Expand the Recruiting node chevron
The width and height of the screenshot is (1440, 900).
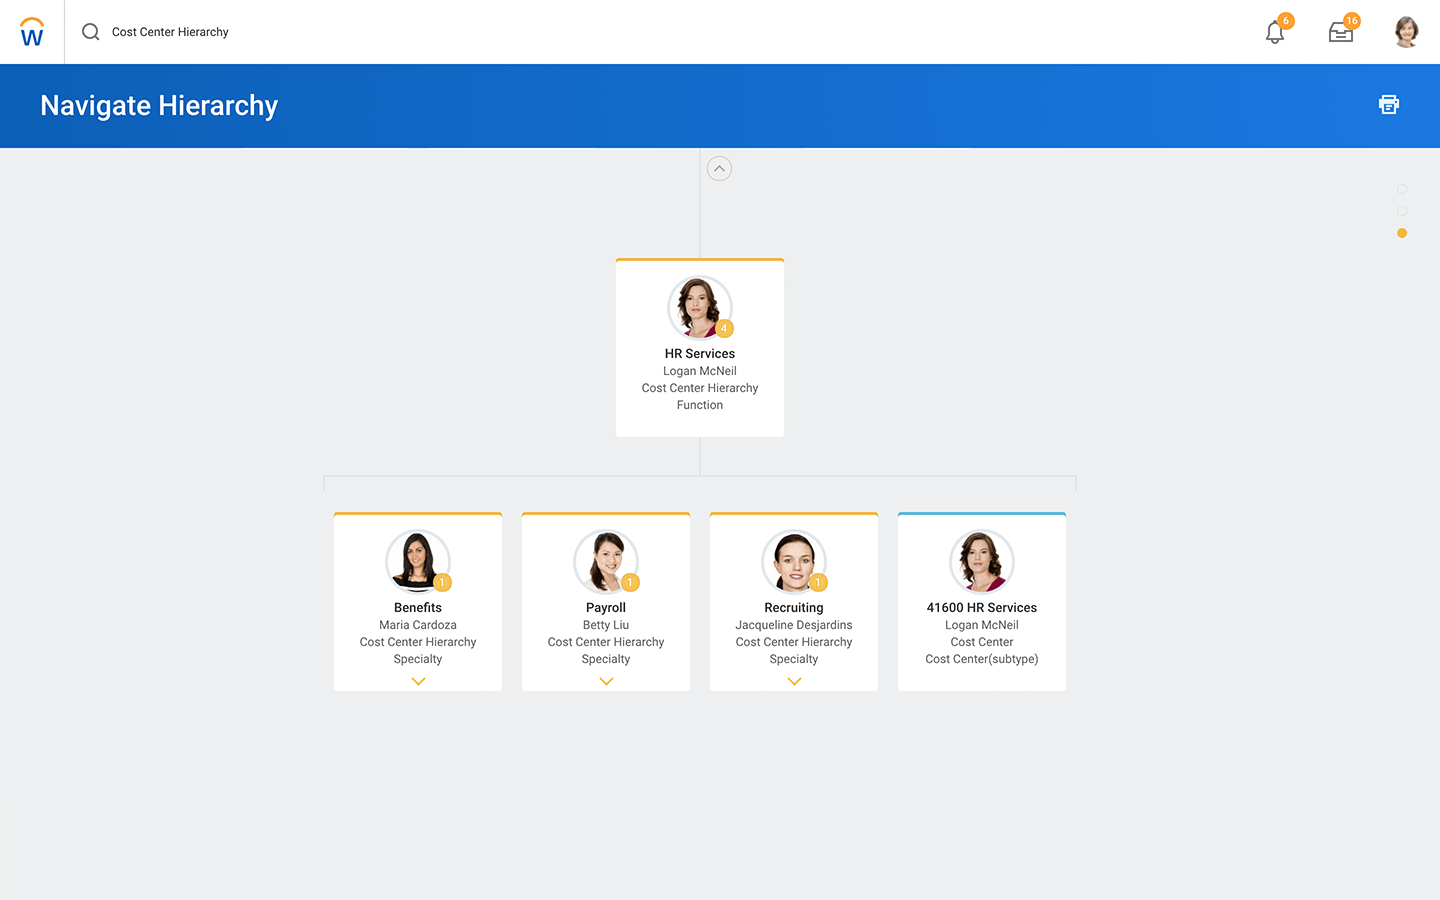point(794,681)
